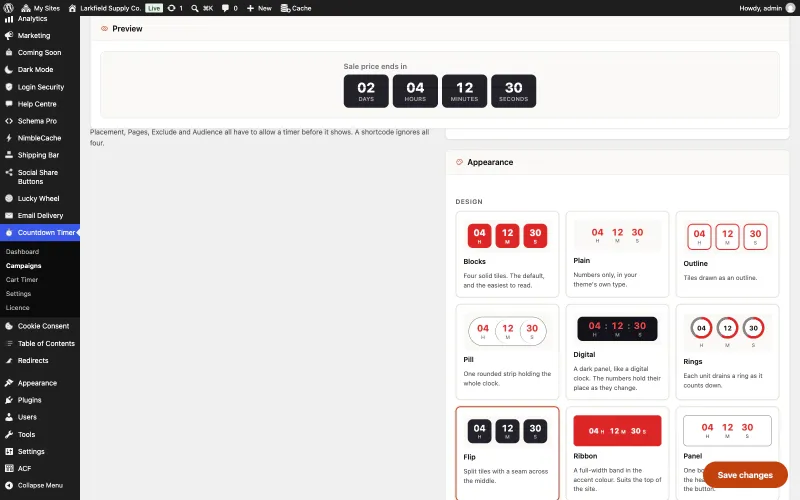The width and height of the screenshot is (800, 500).
Task: Open Redirects sidebar icon
Action: (x=9, y=360)
